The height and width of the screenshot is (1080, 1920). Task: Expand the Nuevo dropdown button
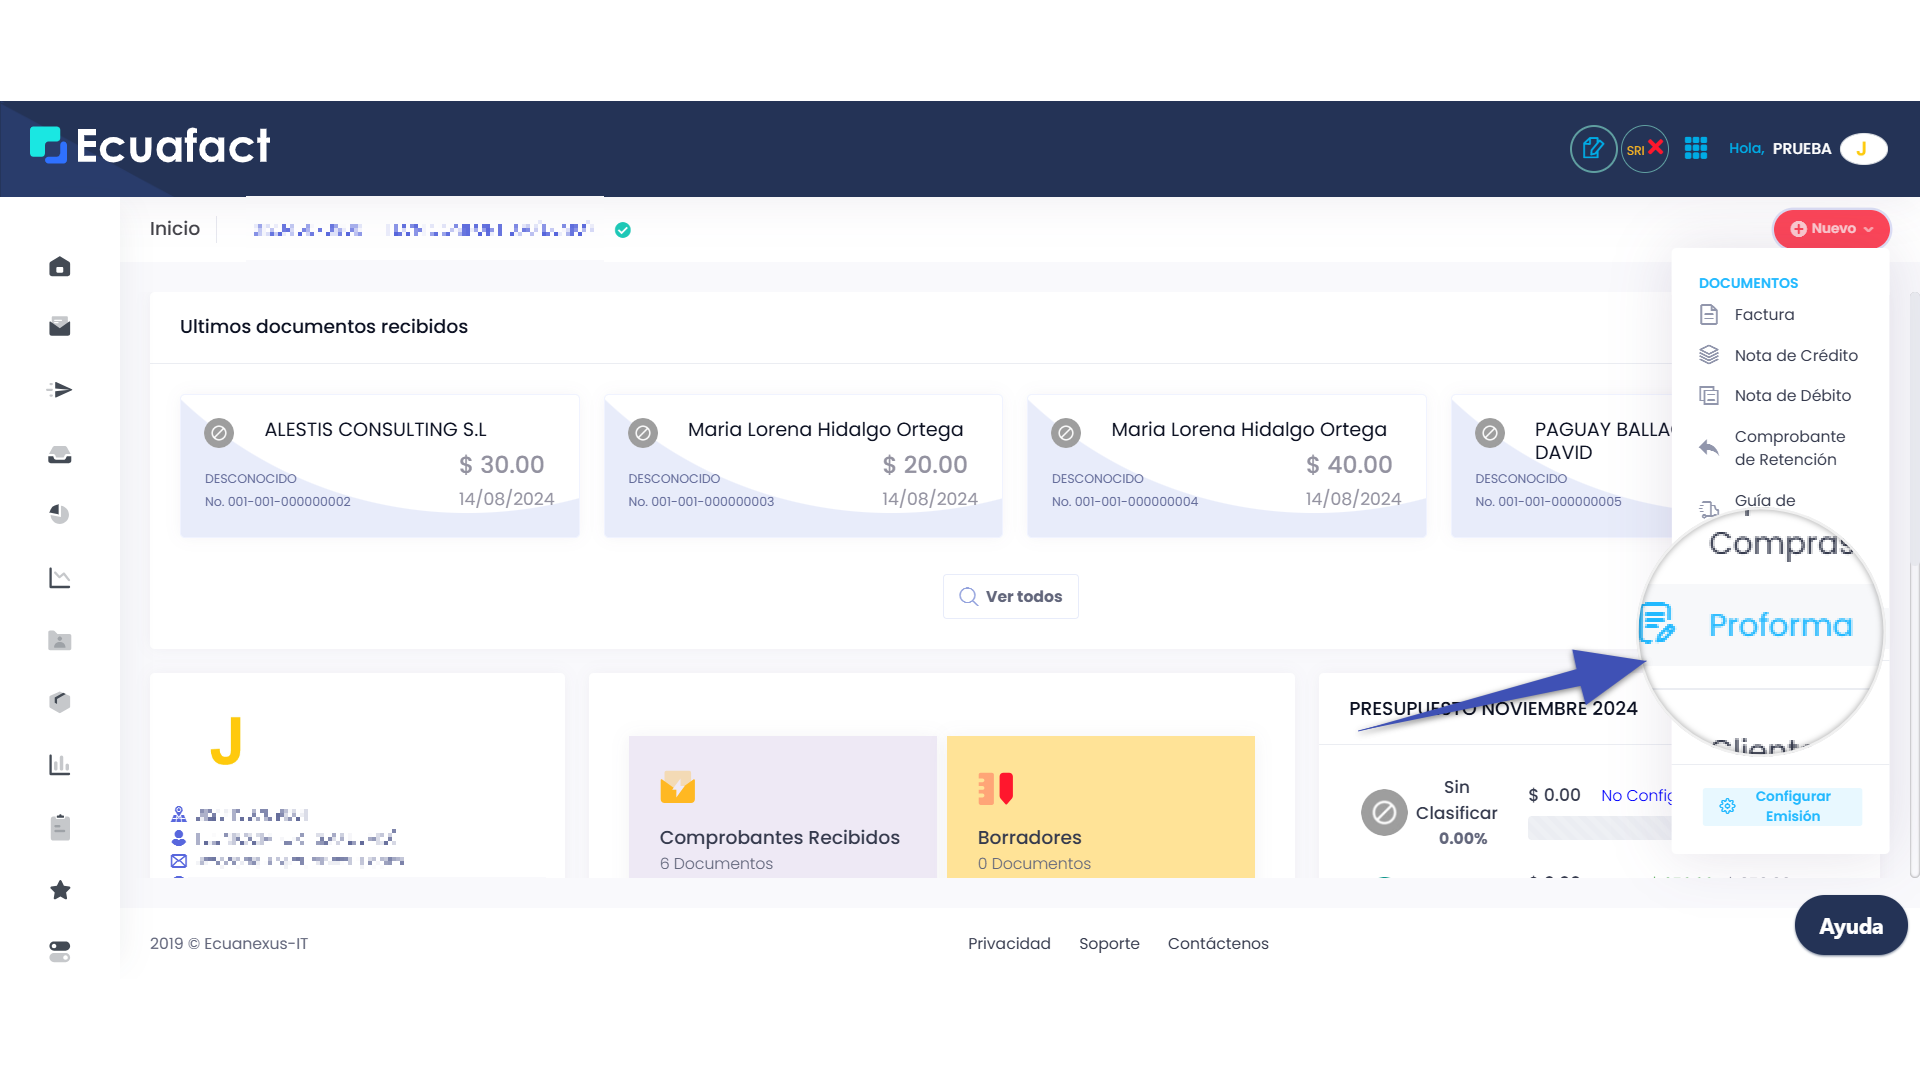point(1831,229)
